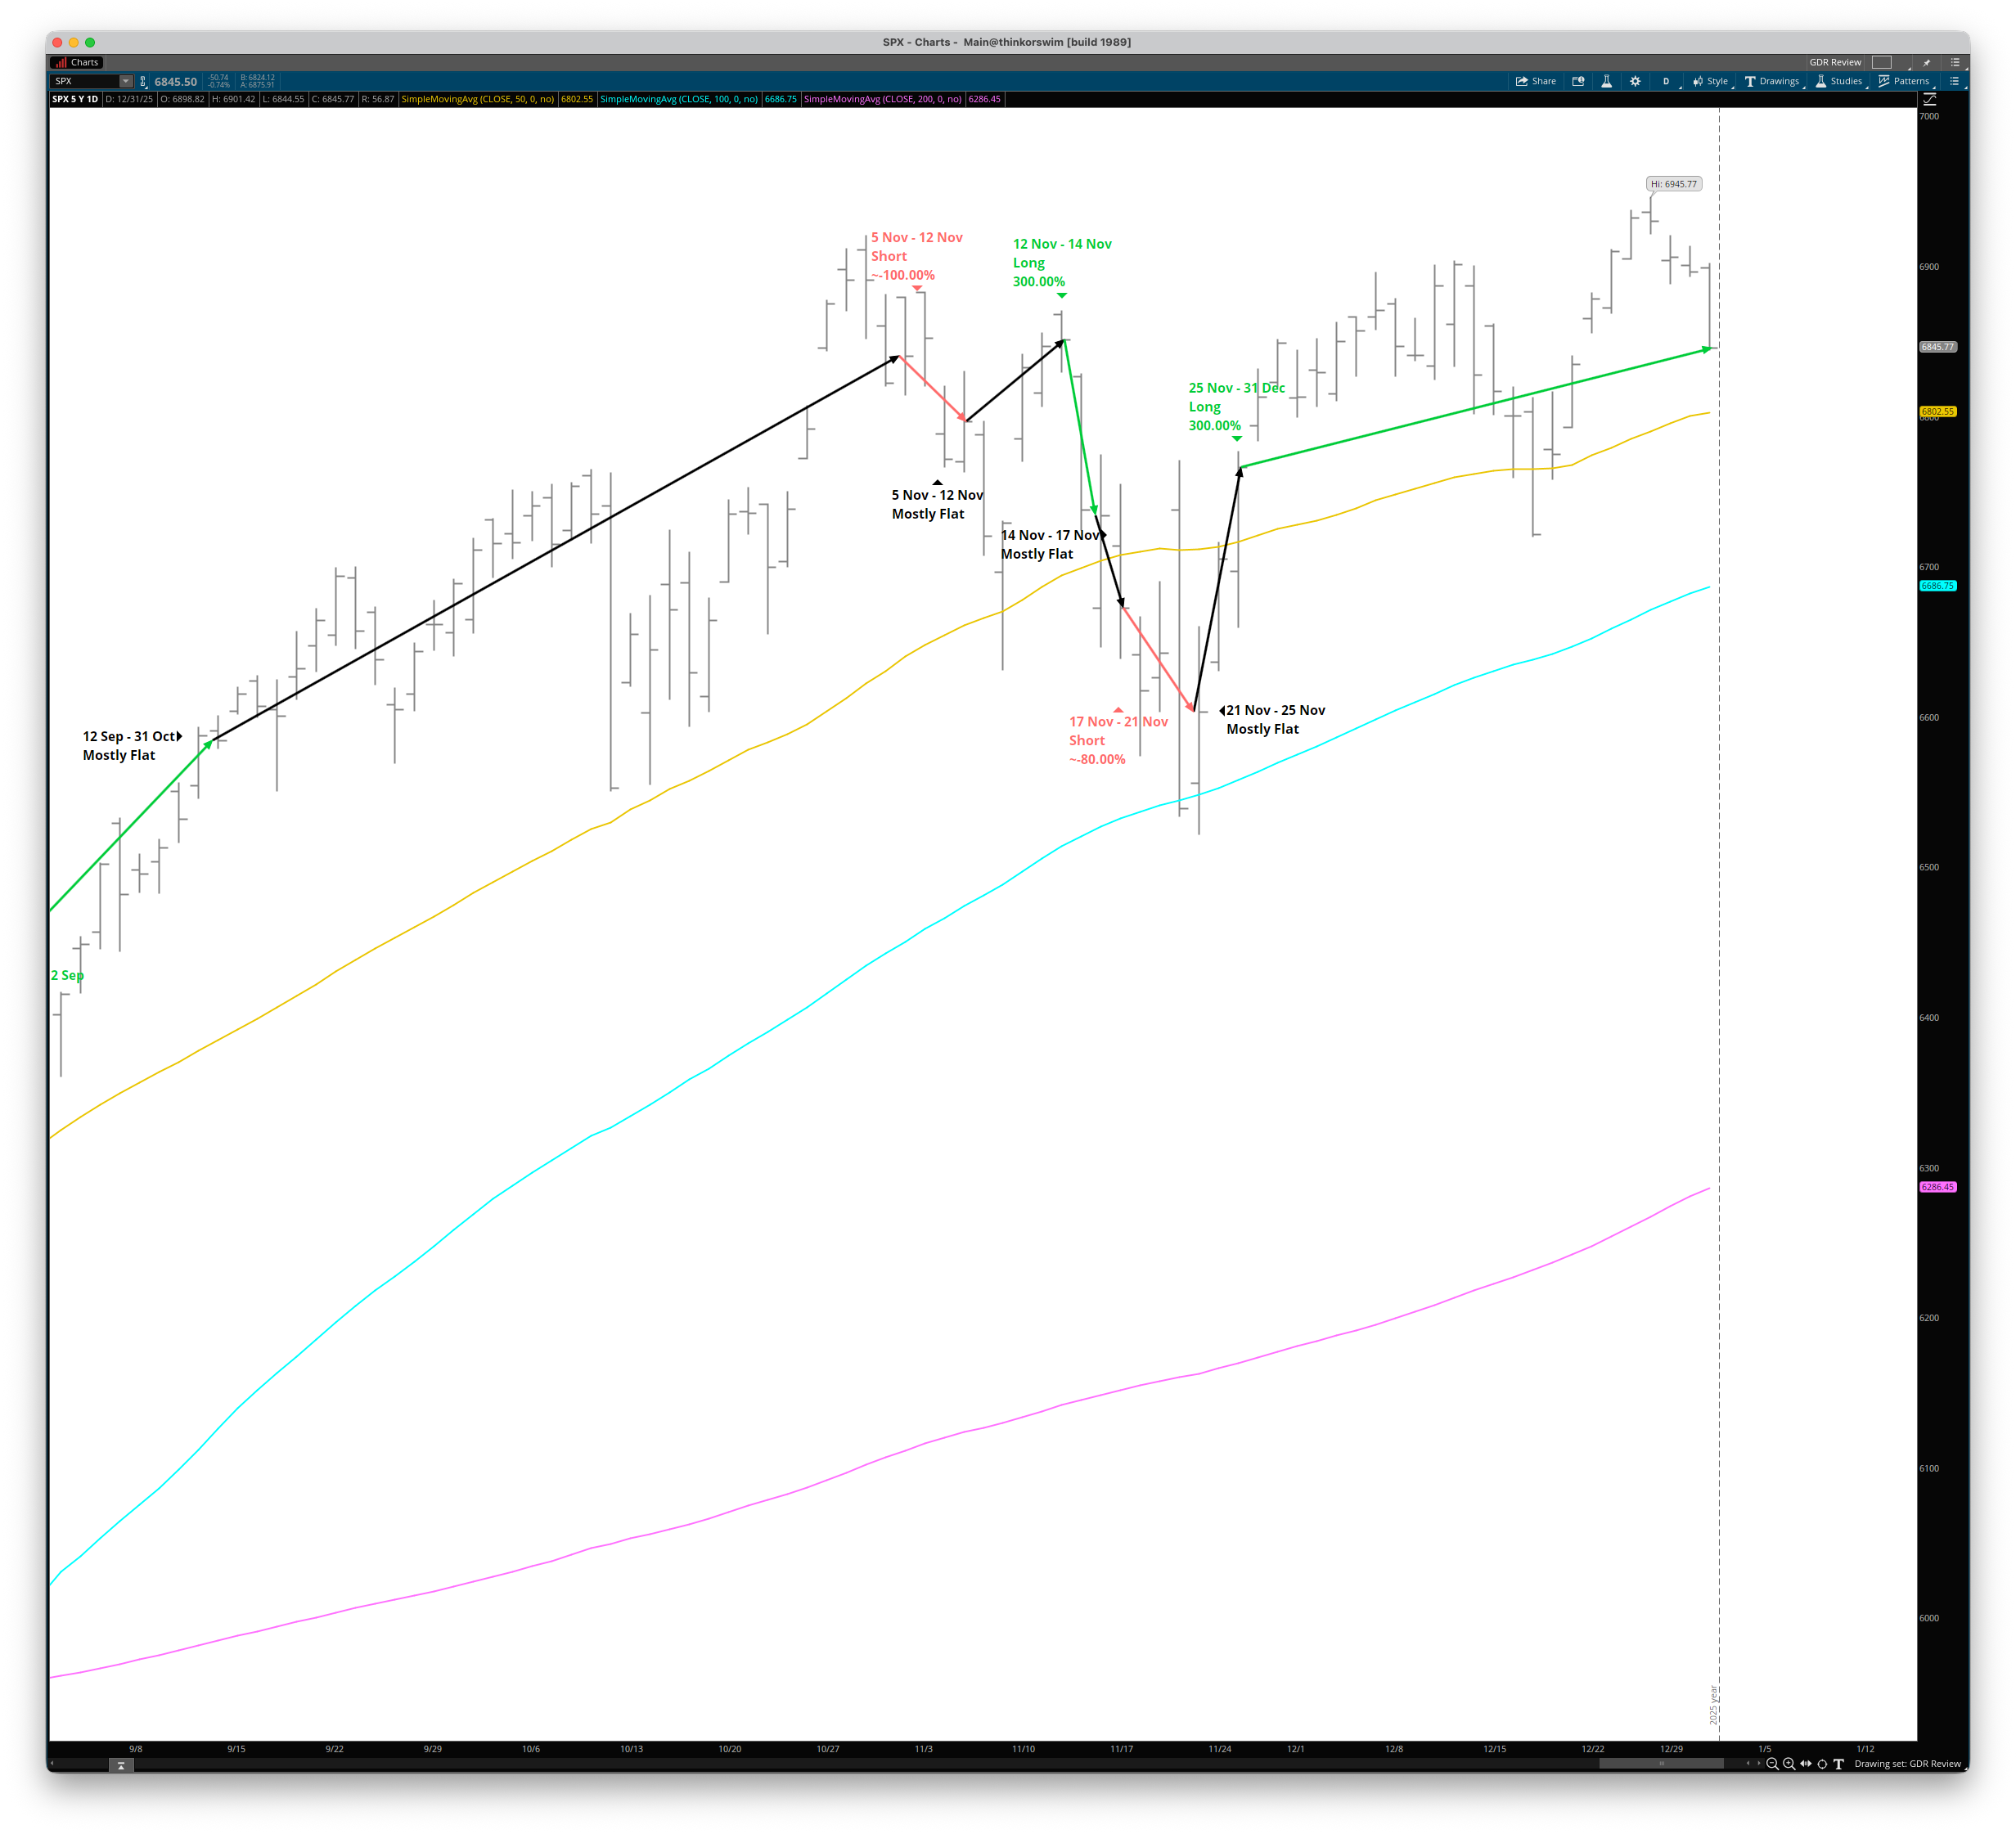Click the price level alert icon
2016x1834 pixels.
click(1578, 81)
